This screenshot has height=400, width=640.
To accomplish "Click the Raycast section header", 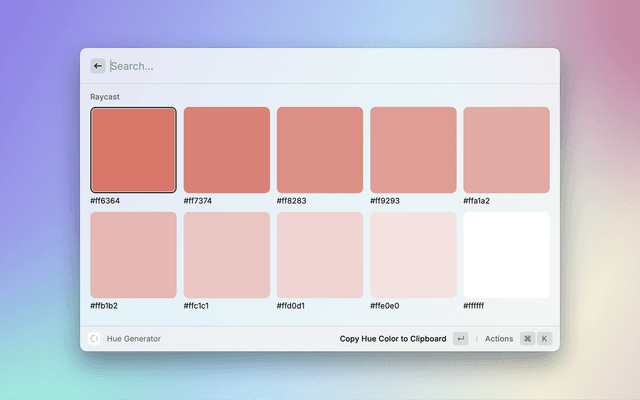I will click(x=105, y=97).
